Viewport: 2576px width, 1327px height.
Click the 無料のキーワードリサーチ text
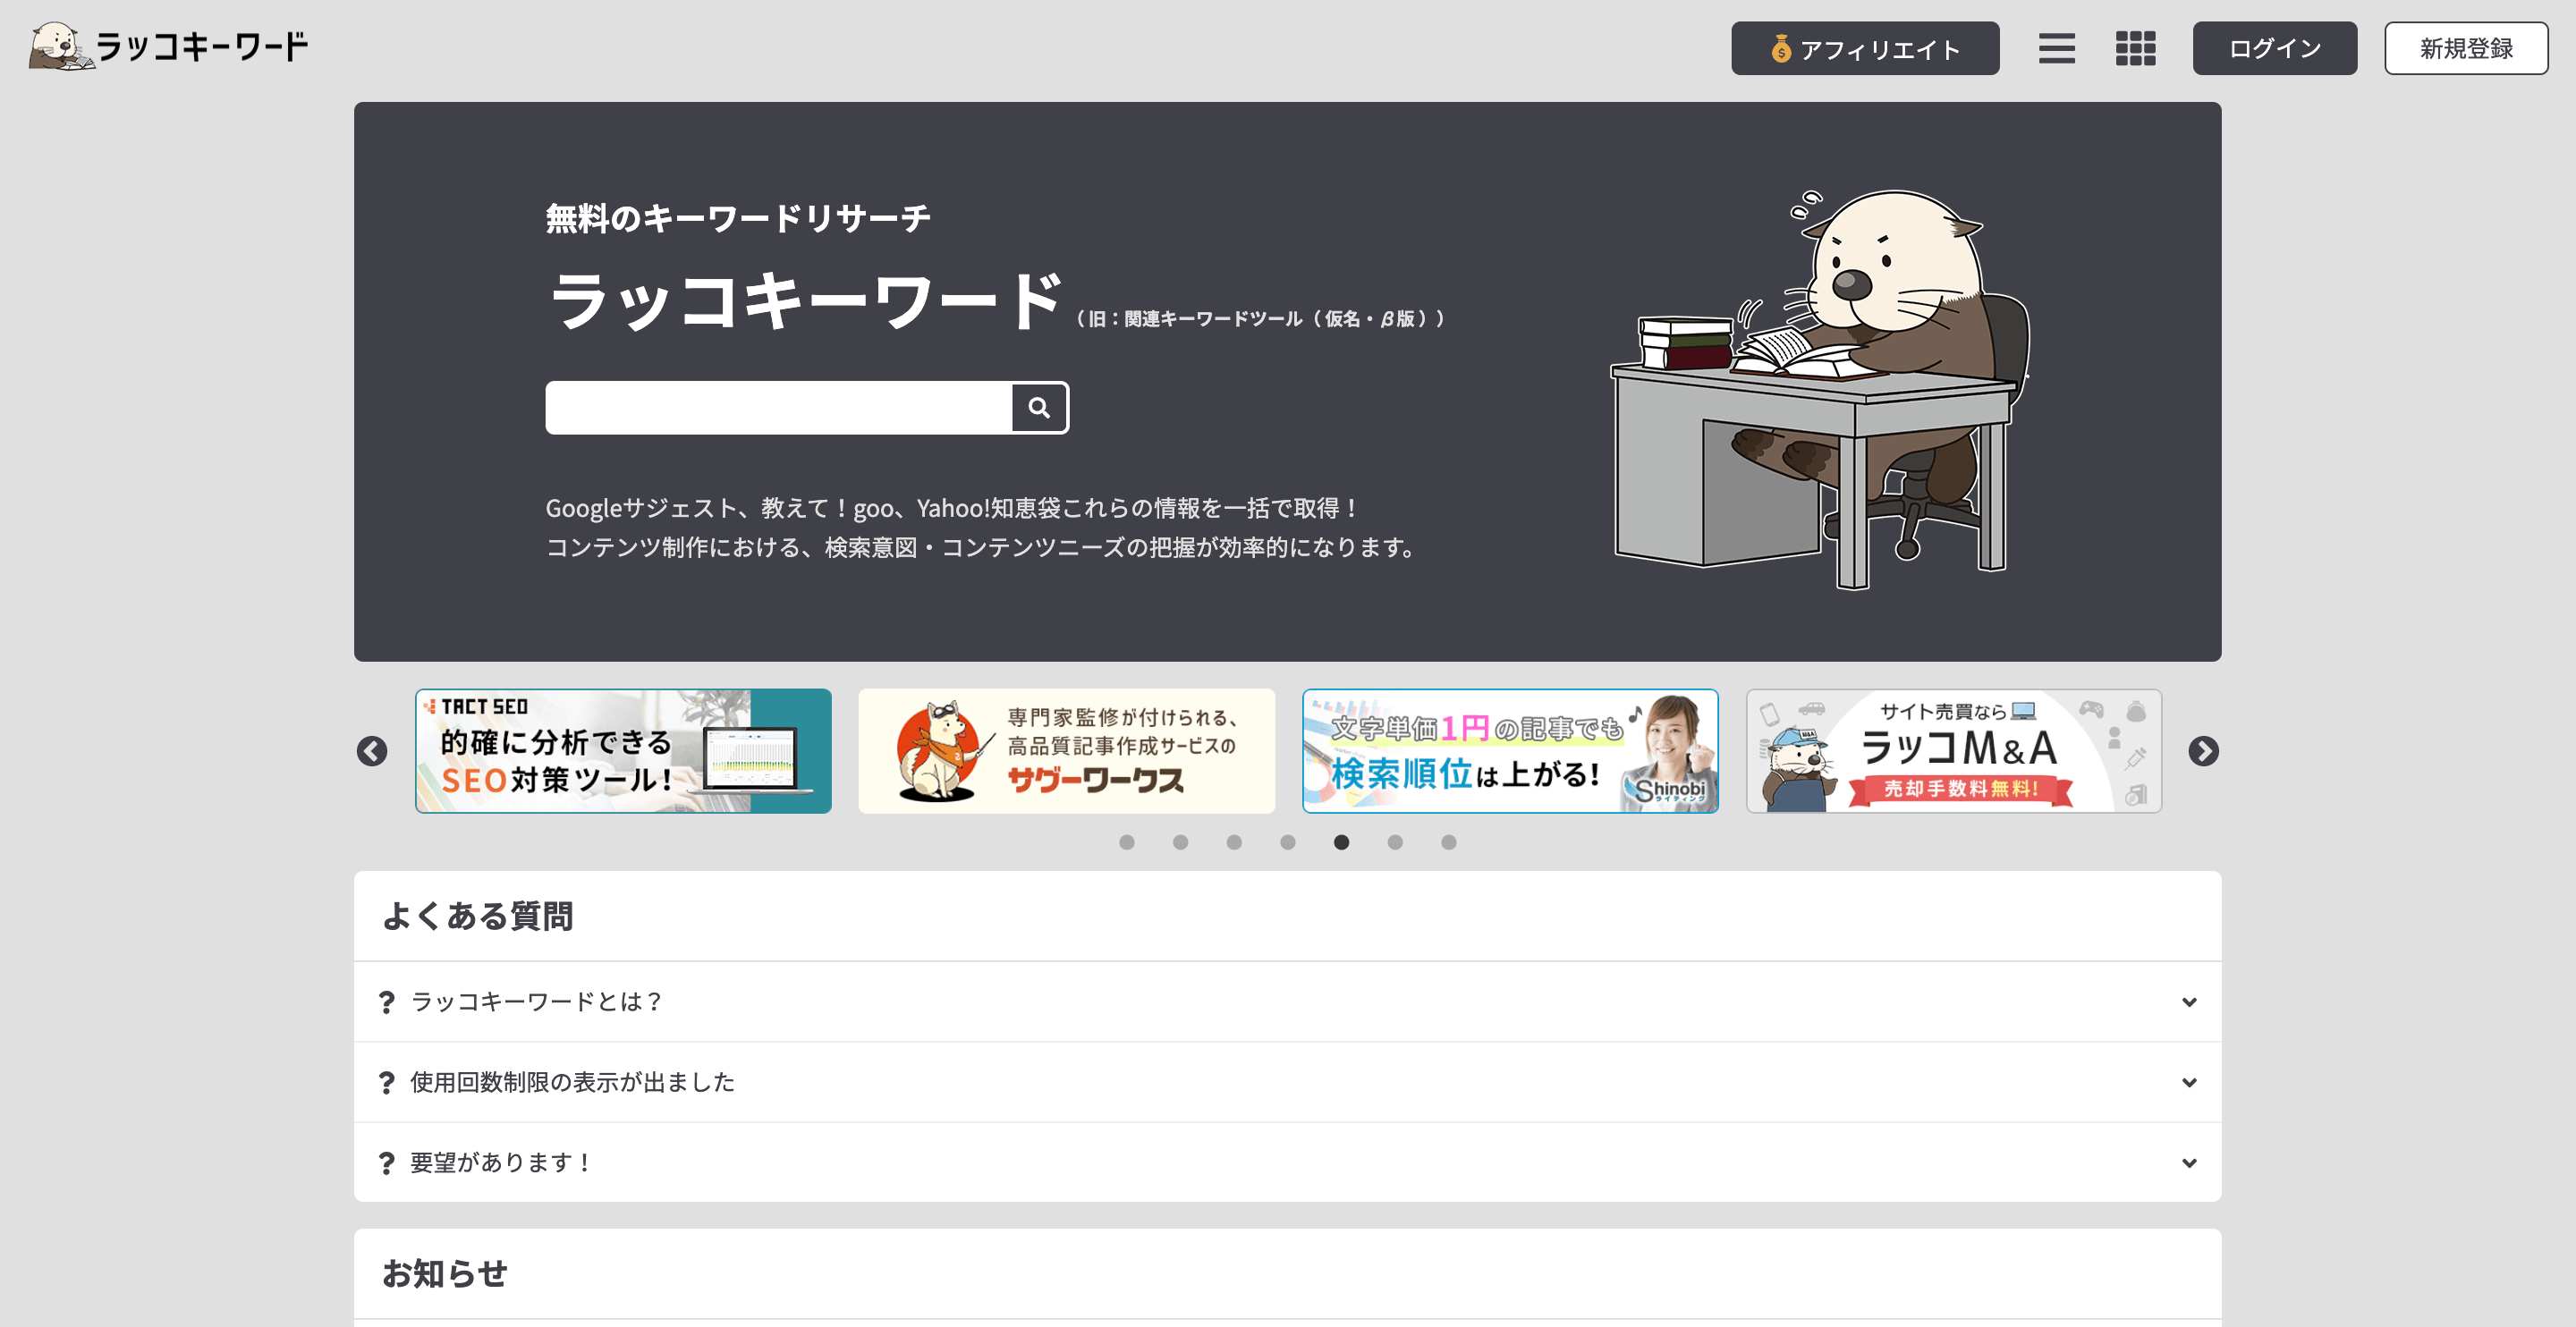coord(738,218)
